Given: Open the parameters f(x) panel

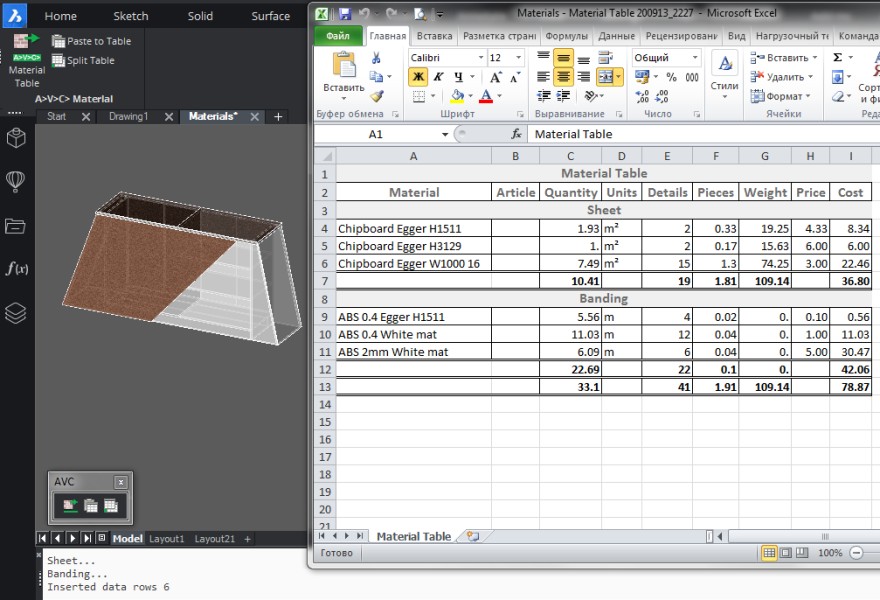Looking at the screenshot, I should [x=16, y=269].
